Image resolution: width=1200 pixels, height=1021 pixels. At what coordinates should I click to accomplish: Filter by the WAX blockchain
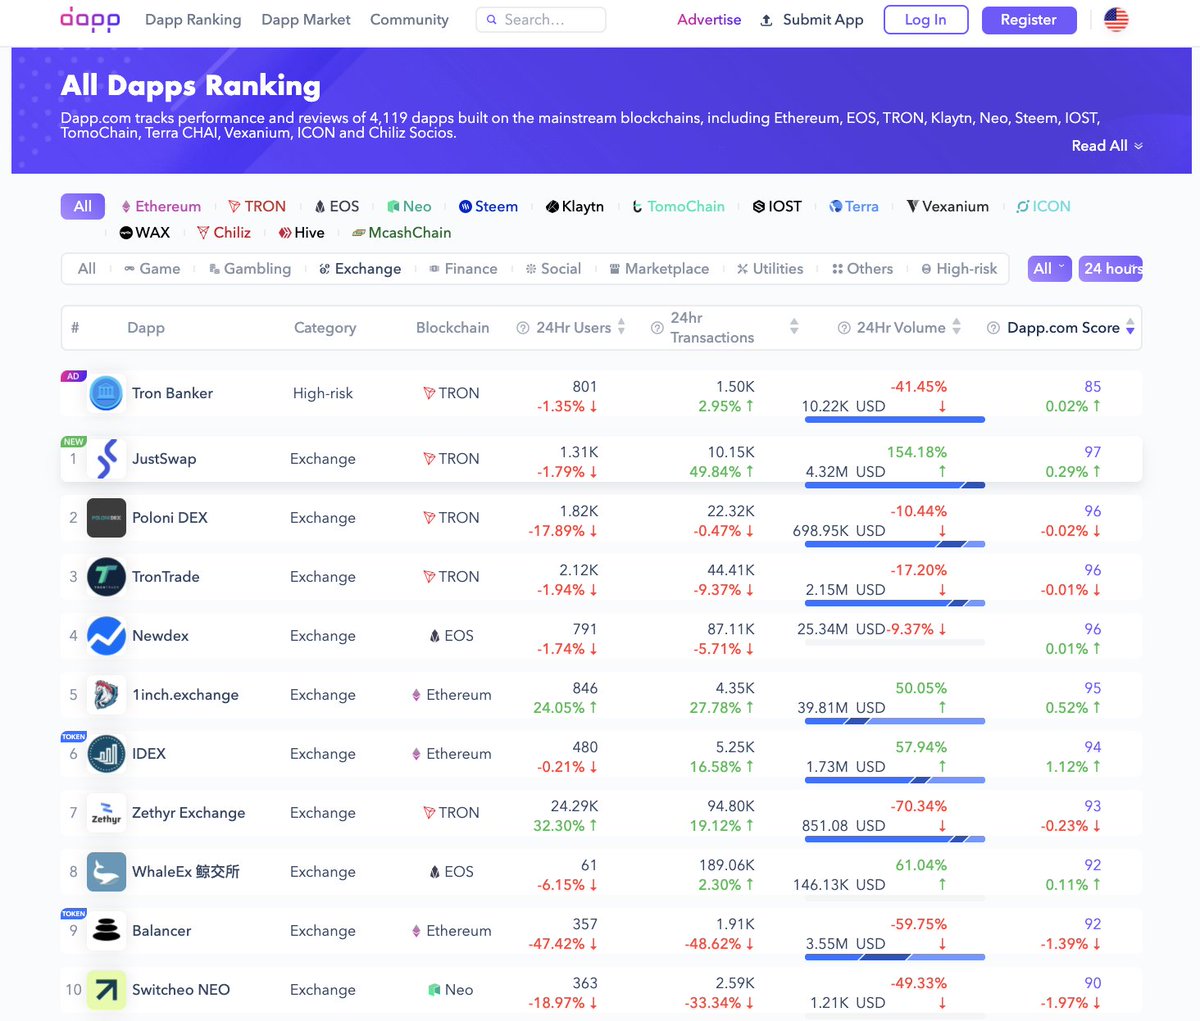pos(145,232)
